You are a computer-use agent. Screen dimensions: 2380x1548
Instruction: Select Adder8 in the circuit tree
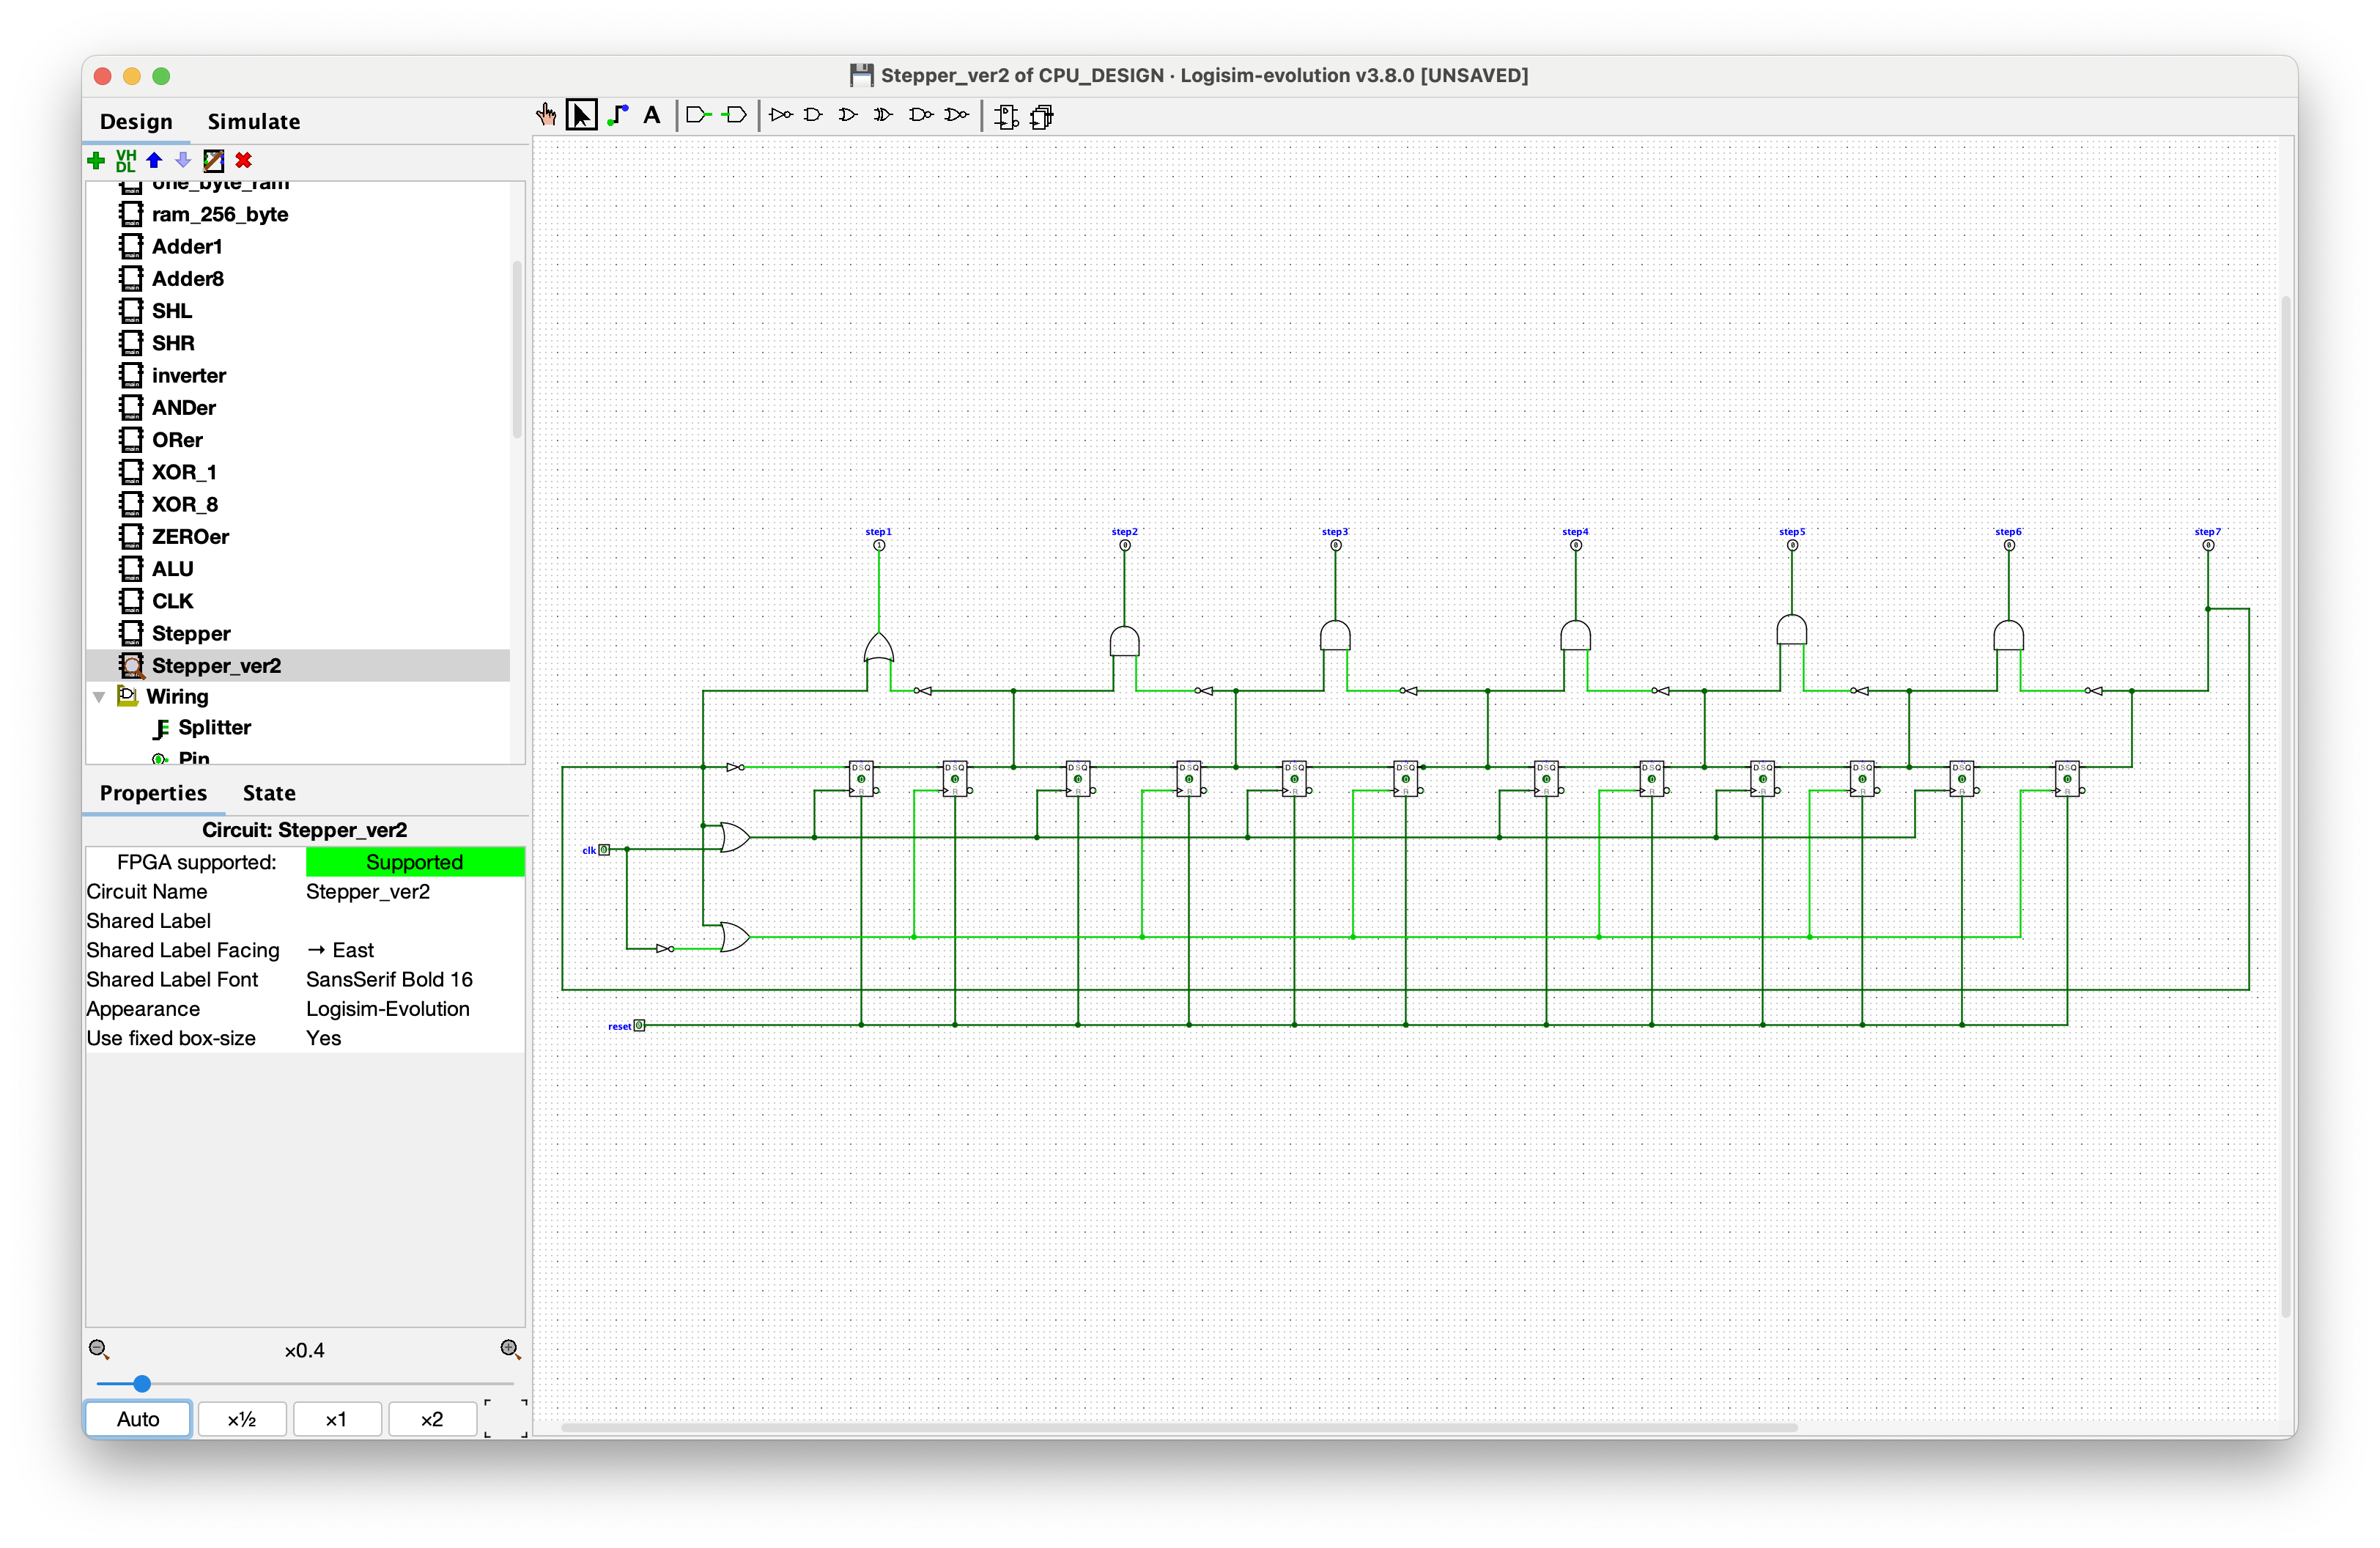coord(187,279)
